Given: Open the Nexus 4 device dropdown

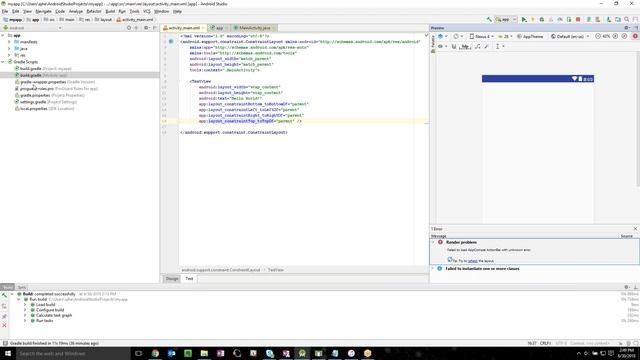Looking at the screenshot, I should [x=482, y=36].
